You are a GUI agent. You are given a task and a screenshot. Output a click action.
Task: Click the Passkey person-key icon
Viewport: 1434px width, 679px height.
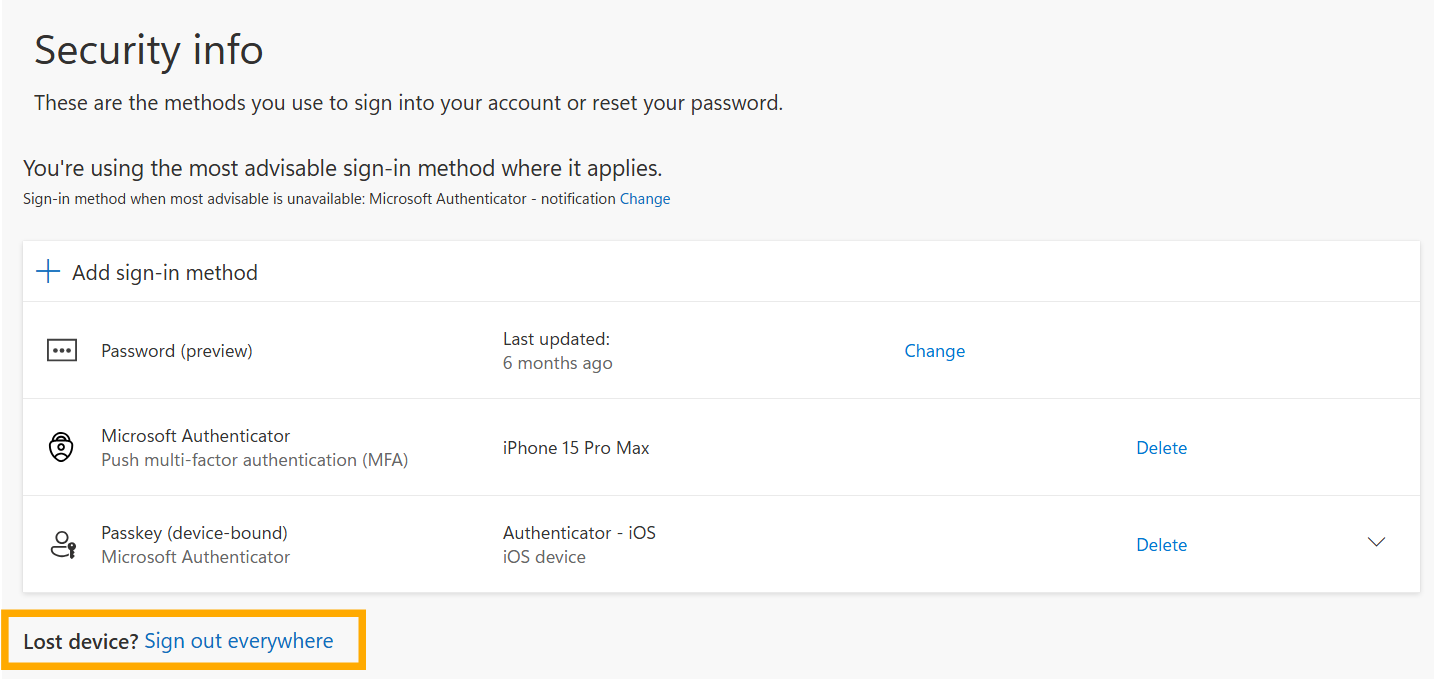click(x=63, y=545)
